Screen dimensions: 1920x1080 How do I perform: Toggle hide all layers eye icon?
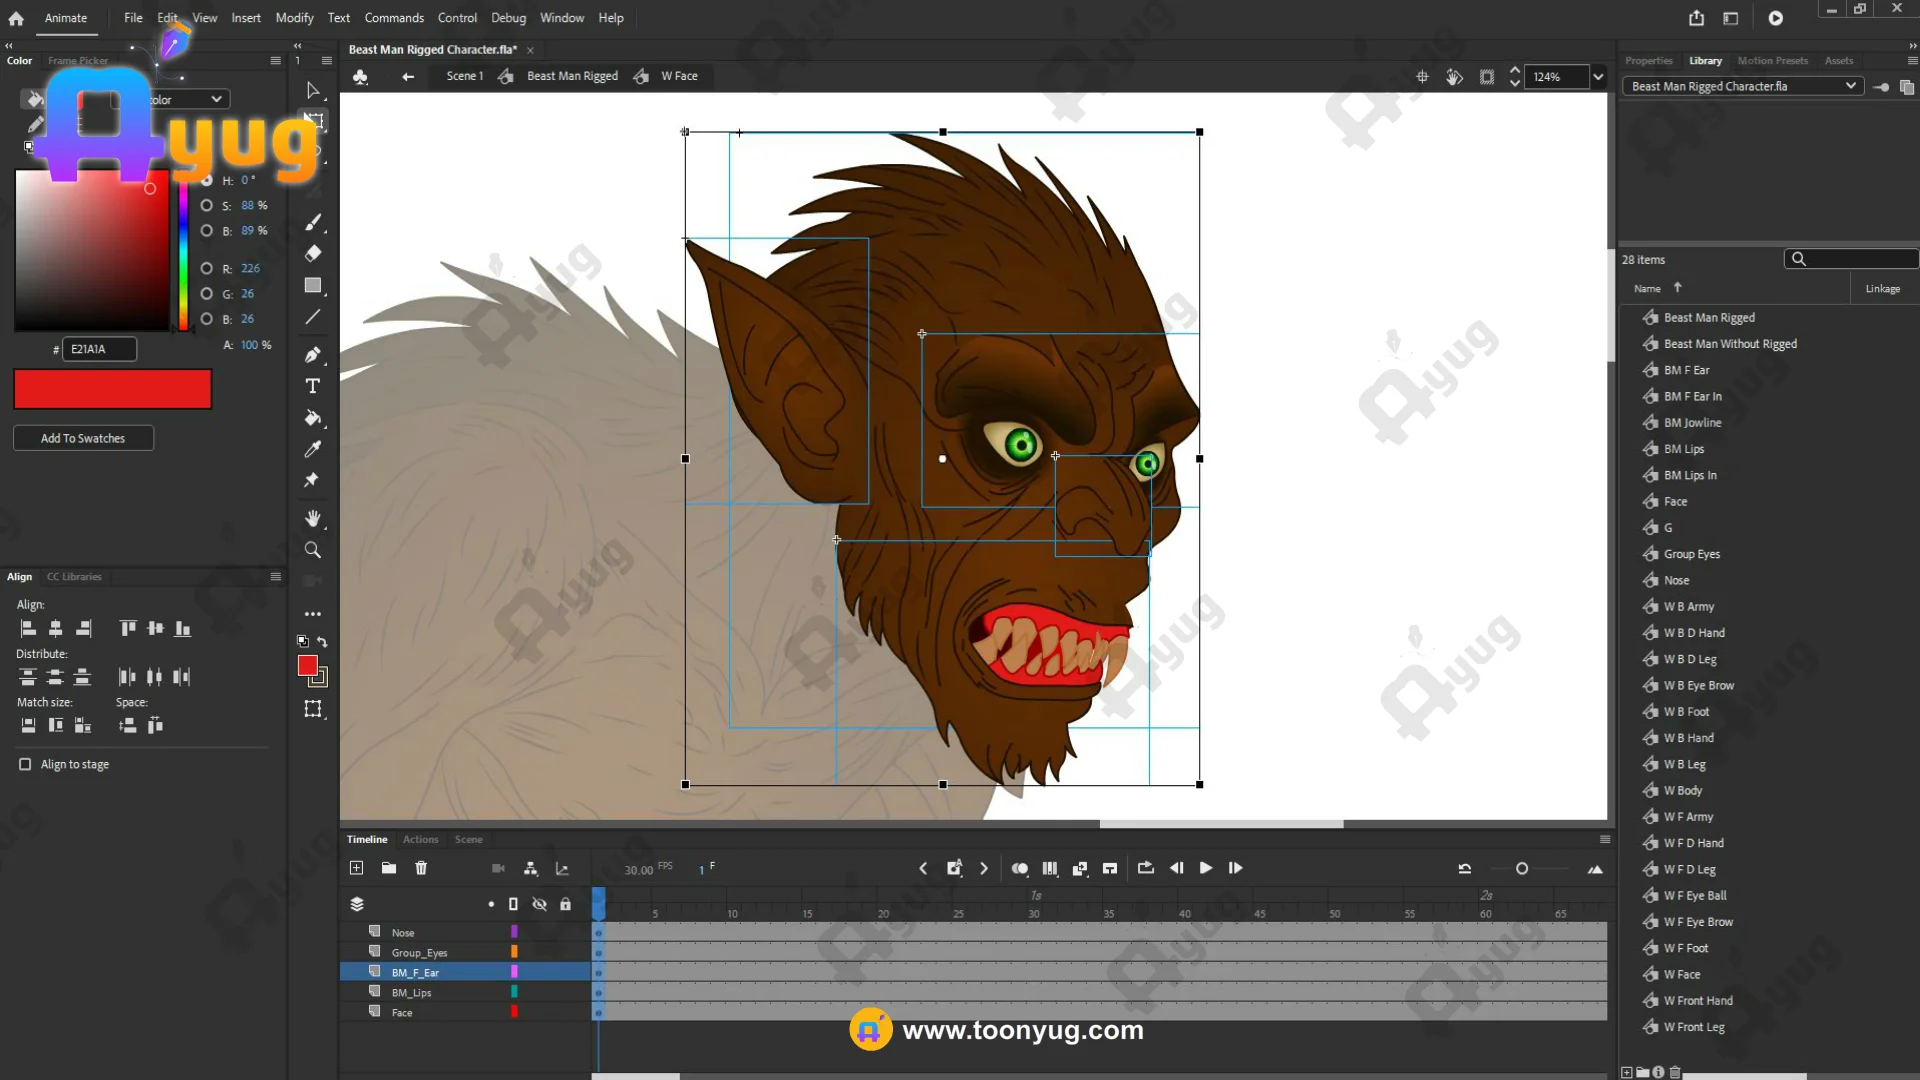tap(540, 904)
